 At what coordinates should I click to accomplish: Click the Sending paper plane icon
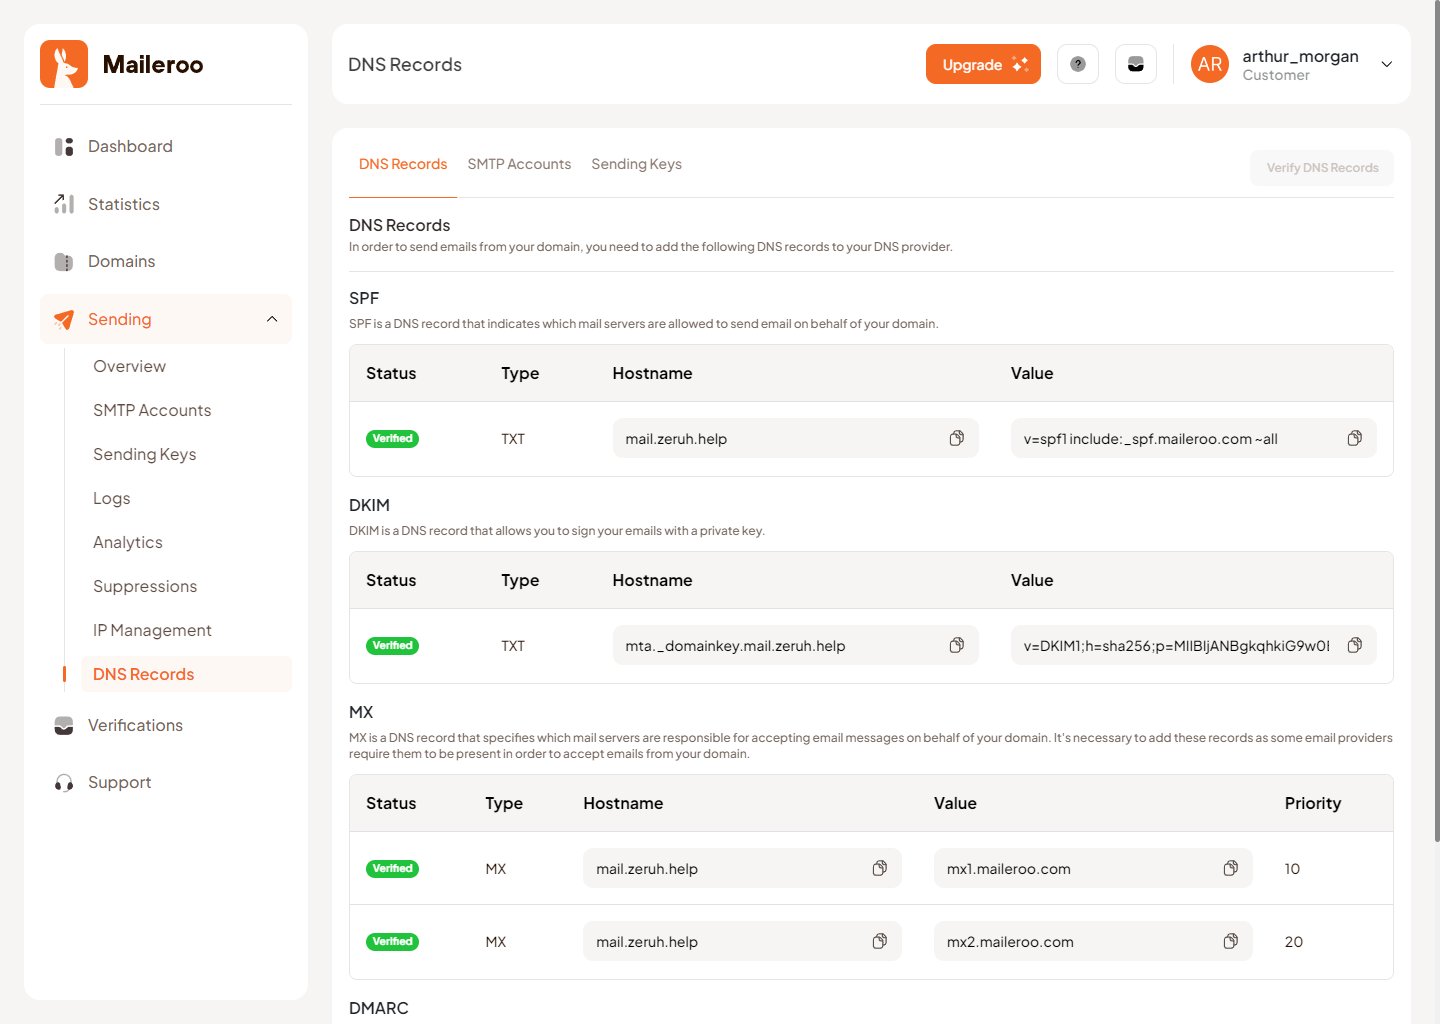pos(64,319)
